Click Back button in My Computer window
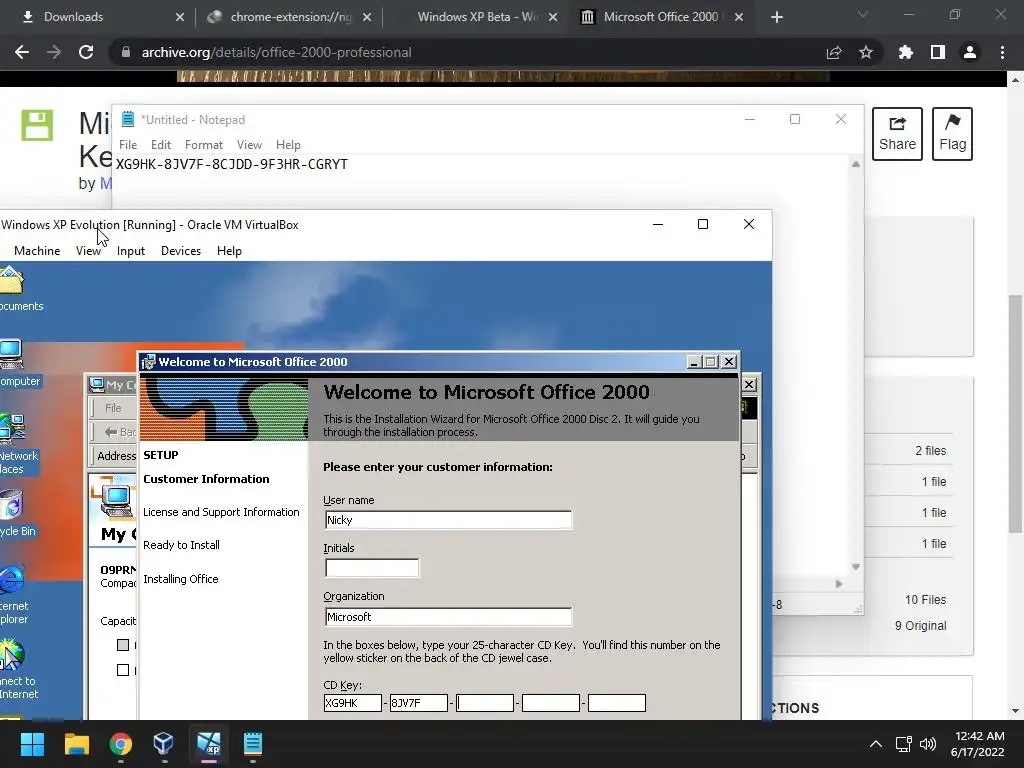Image resolution: width=1024 pixels, height=768 pixels. (121, 432)
